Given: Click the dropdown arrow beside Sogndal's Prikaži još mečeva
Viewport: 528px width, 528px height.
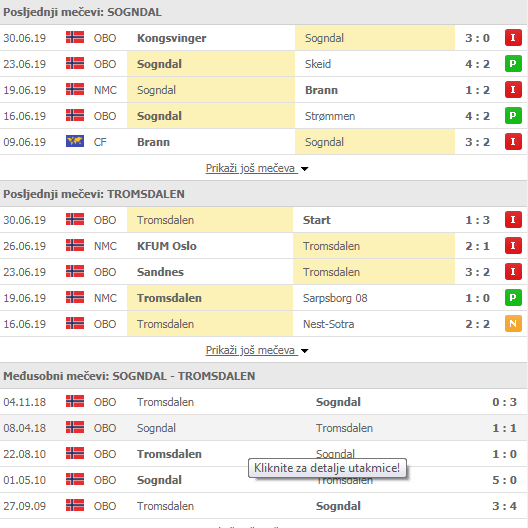Looking at the screenshot, I should [x=304, y=169].
